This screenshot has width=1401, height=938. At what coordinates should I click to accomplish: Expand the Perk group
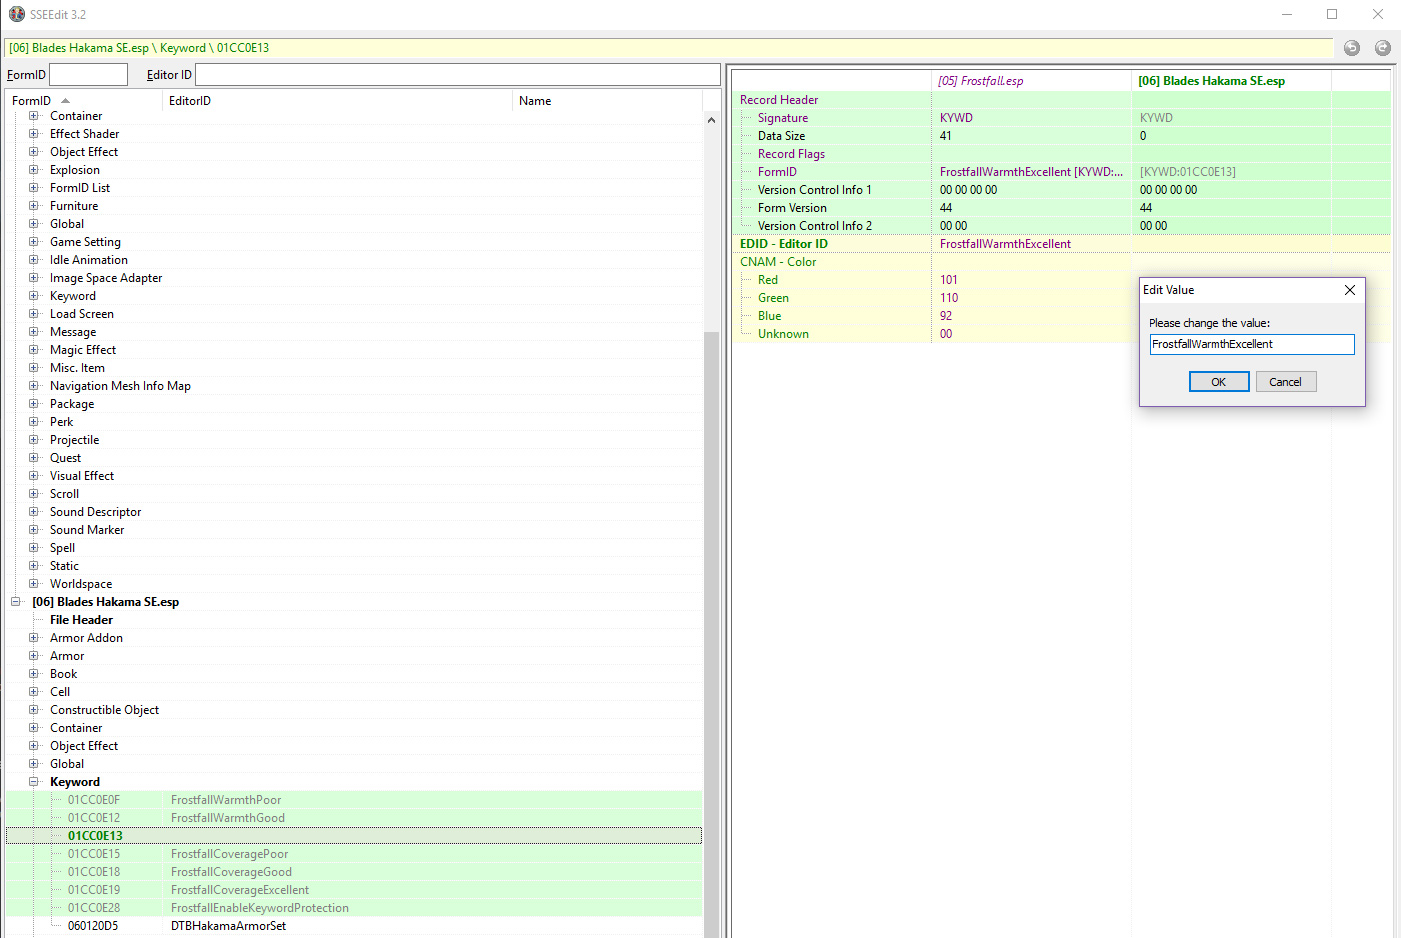33,422
